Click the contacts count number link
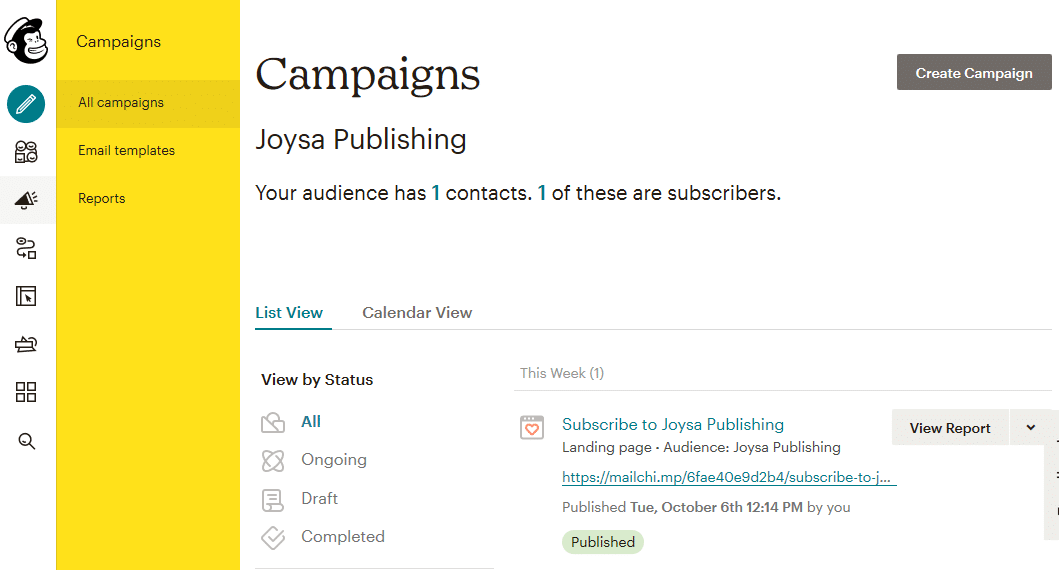This screenshot has width=1059, height=570. tap(436, 193)
